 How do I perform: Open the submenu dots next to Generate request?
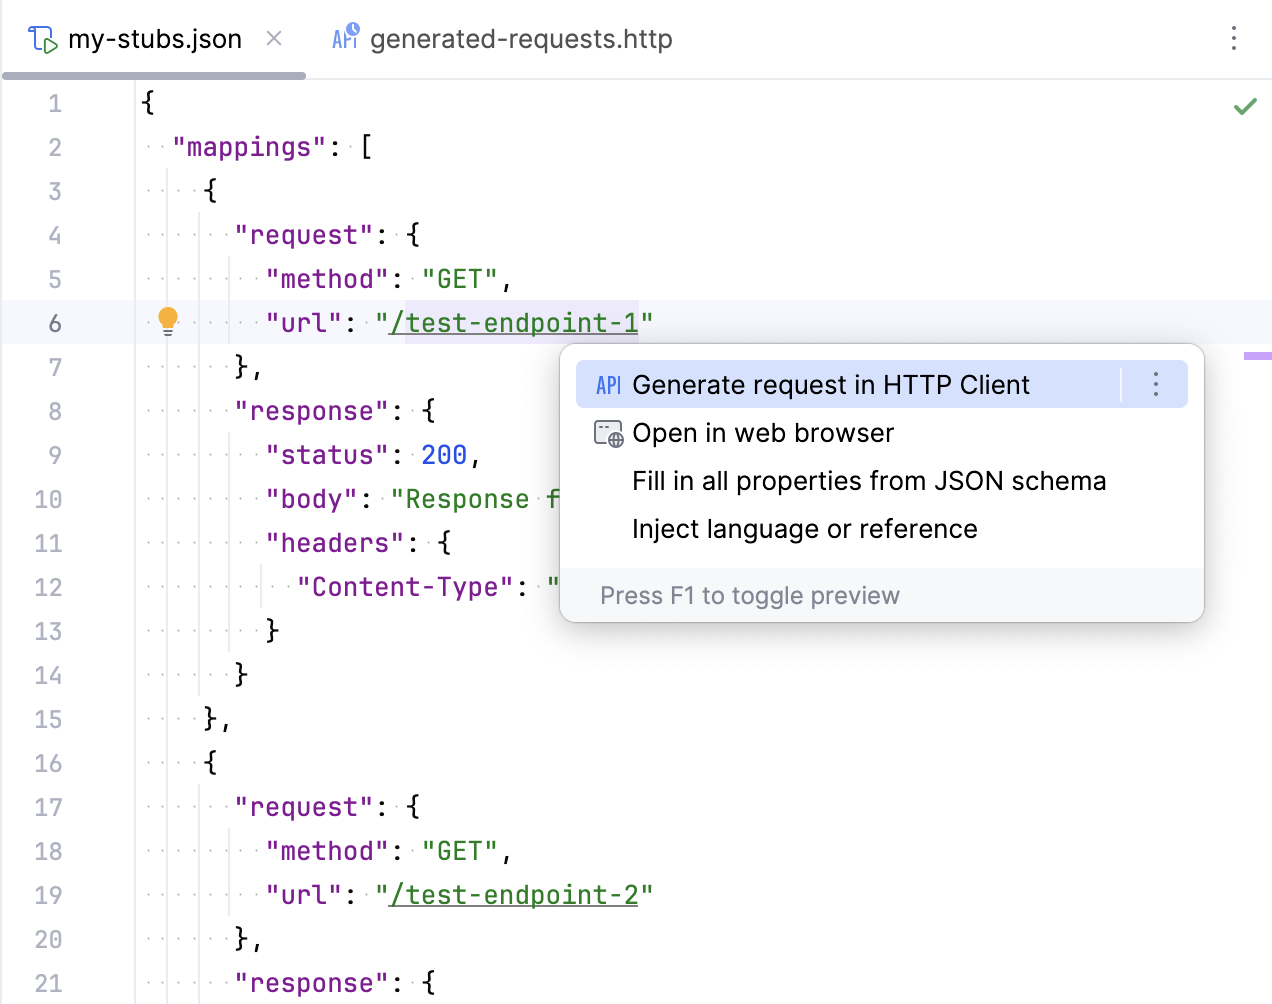point(1155,384)
